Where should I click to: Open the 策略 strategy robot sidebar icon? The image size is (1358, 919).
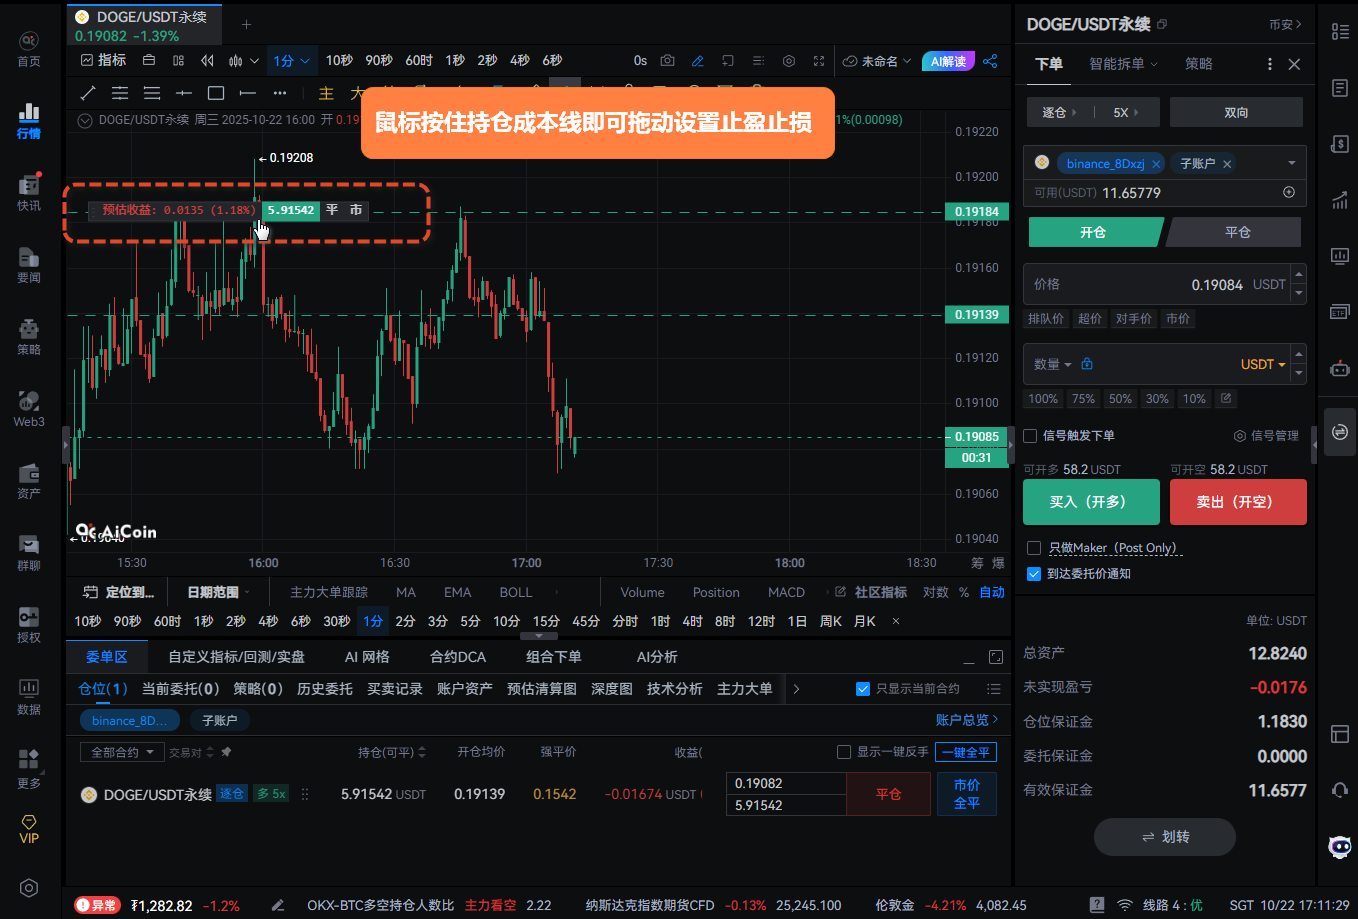pos(29,336)
